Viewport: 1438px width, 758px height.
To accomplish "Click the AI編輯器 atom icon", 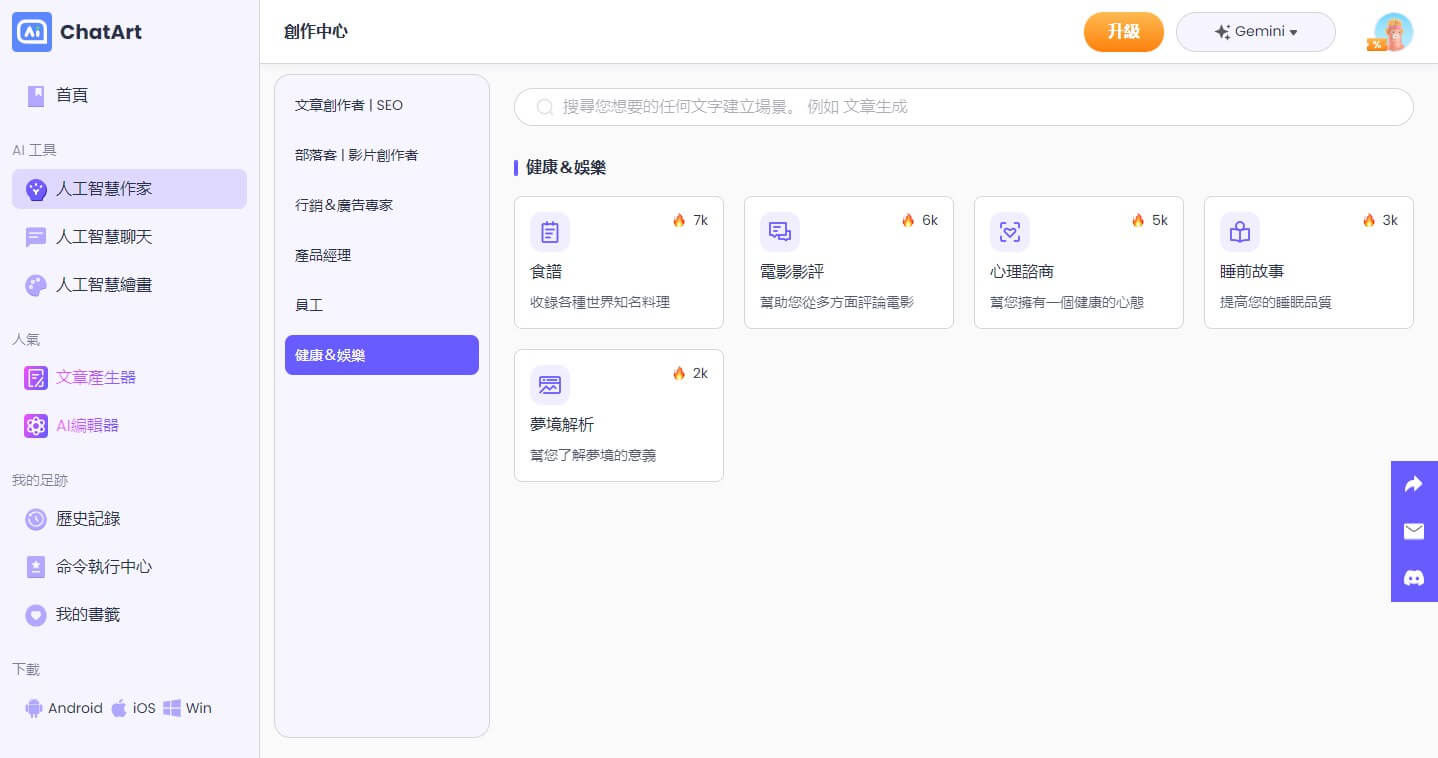I will (x=36, y=426).
